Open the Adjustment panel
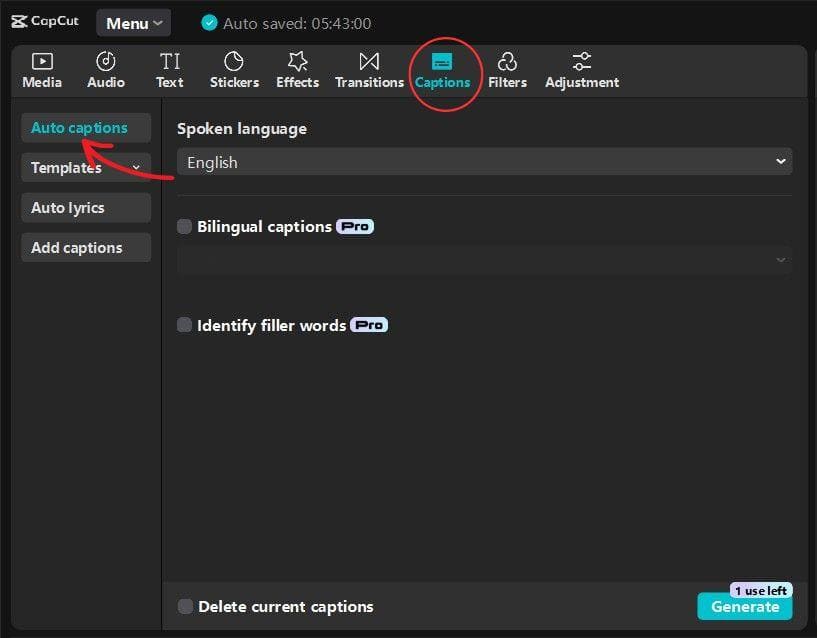Screen dimensions: 817x638 click(x=582, y=70)
